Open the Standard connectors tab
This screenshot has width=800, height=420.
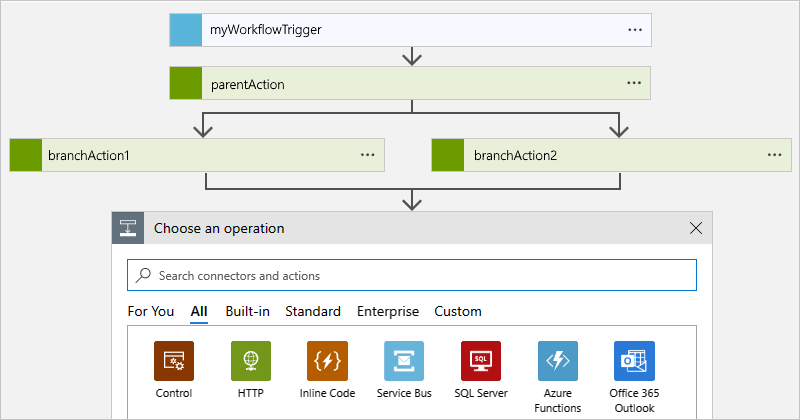pos(313,311)
